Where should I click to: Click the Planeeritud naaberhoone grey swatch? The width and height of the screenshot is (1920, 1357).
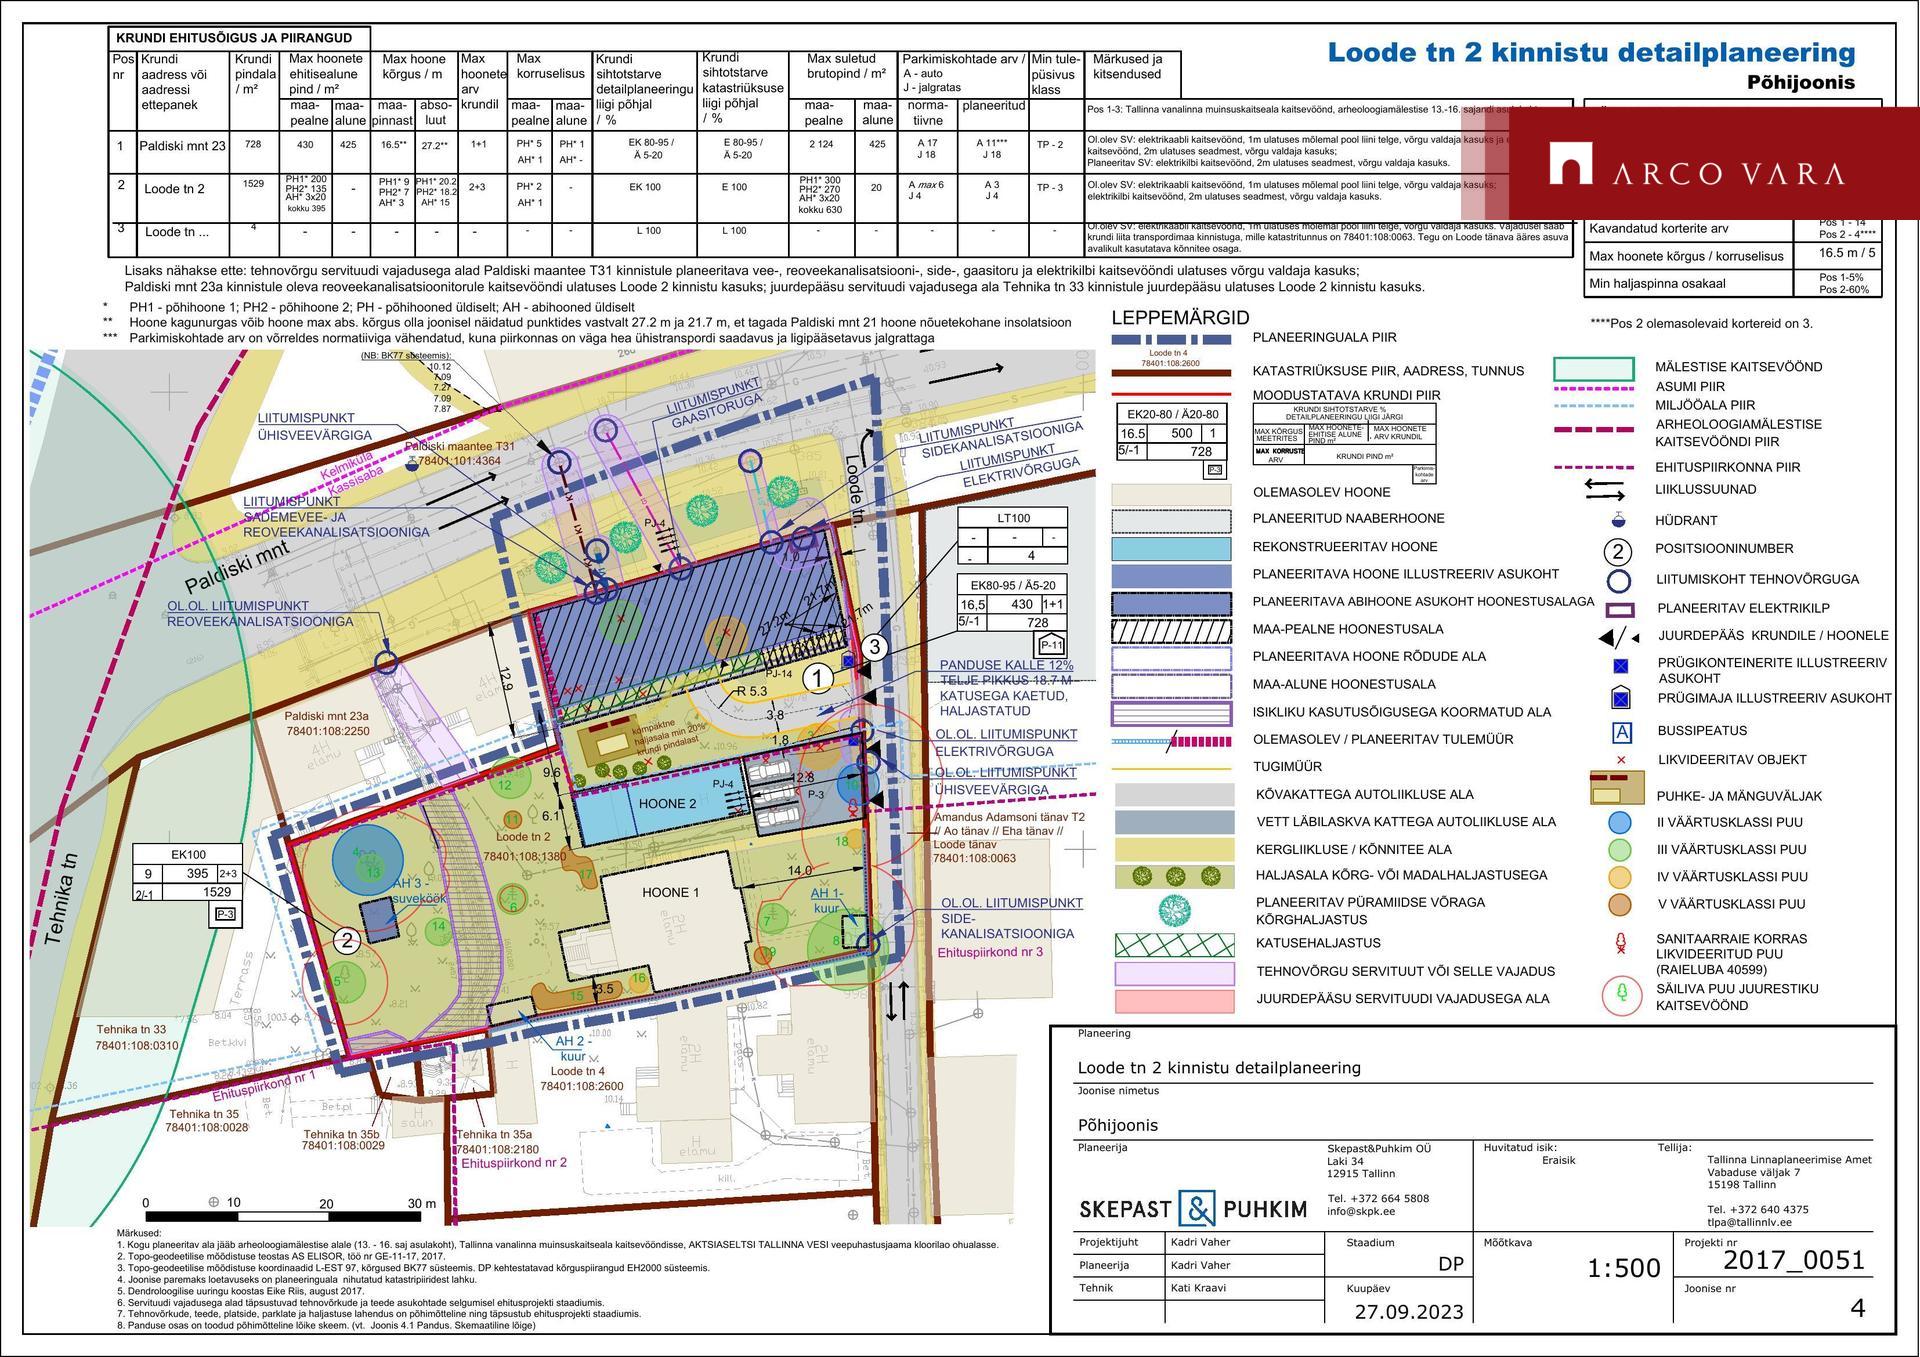coord(1171,520)
